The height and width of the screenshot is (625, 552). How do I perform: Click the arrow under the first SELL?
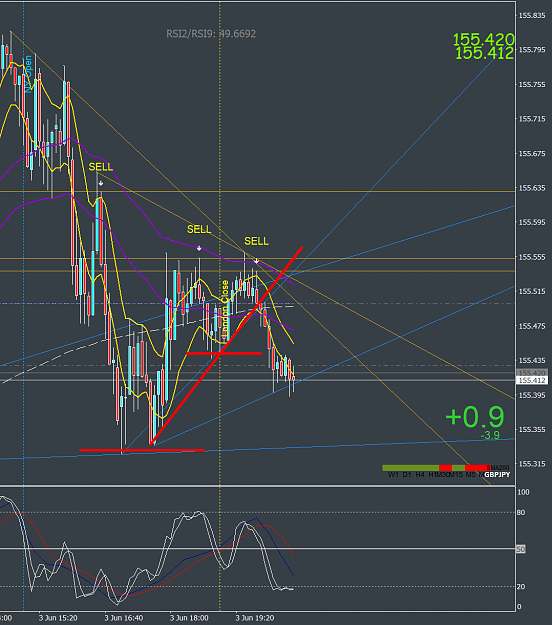click(x=101, y=183)
